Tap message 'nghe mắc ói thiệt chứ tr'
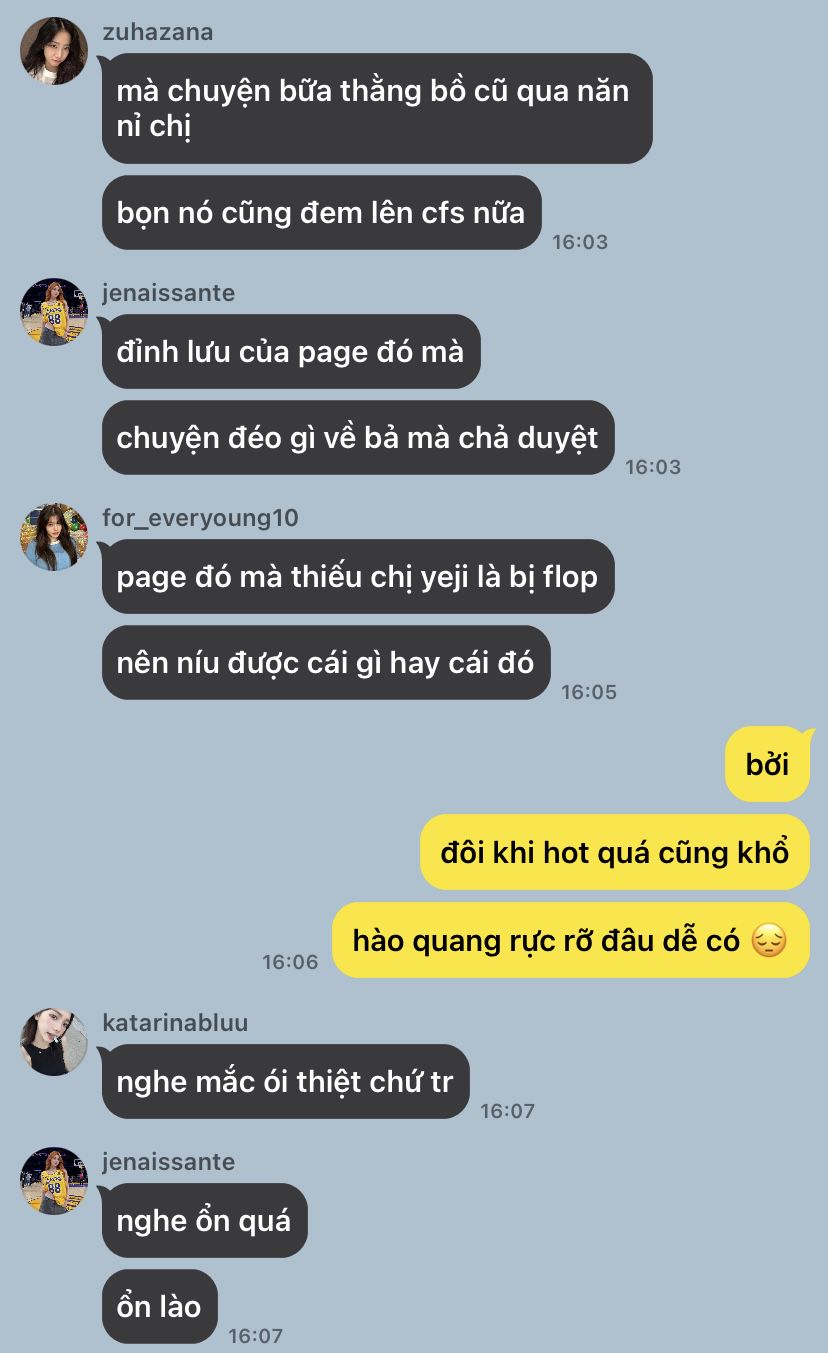The image size is (828, 1353). point(285,1081)
